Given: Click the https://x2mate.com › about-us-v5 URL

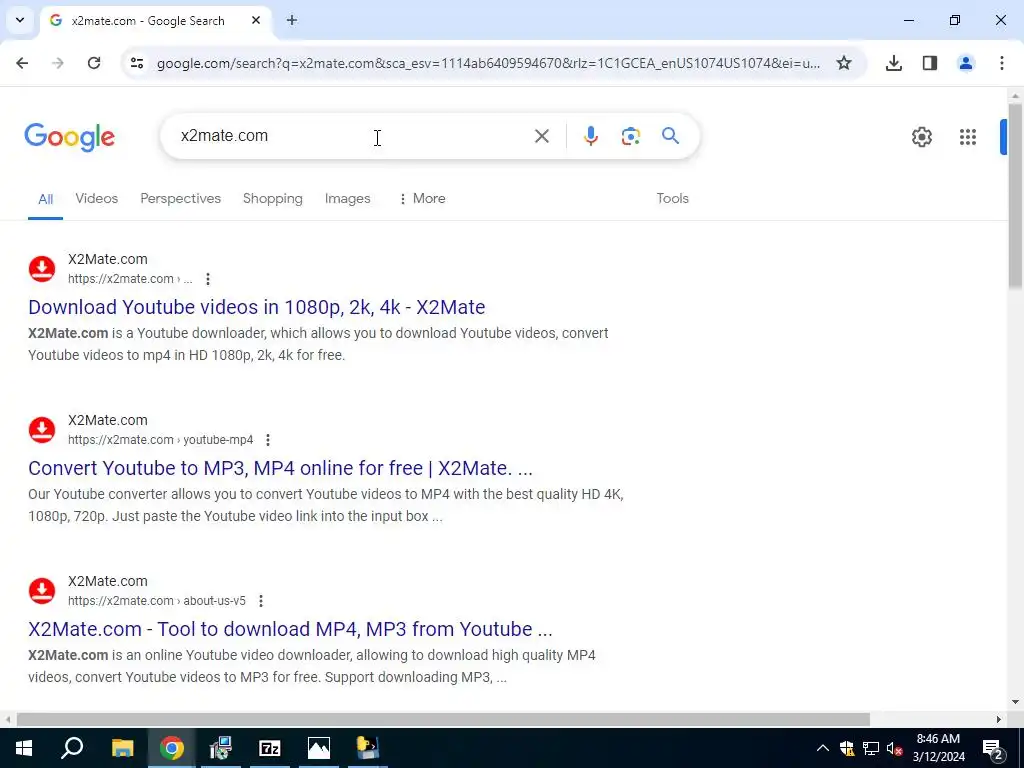Looking at the screenshot, I should [x=157, y=601].
